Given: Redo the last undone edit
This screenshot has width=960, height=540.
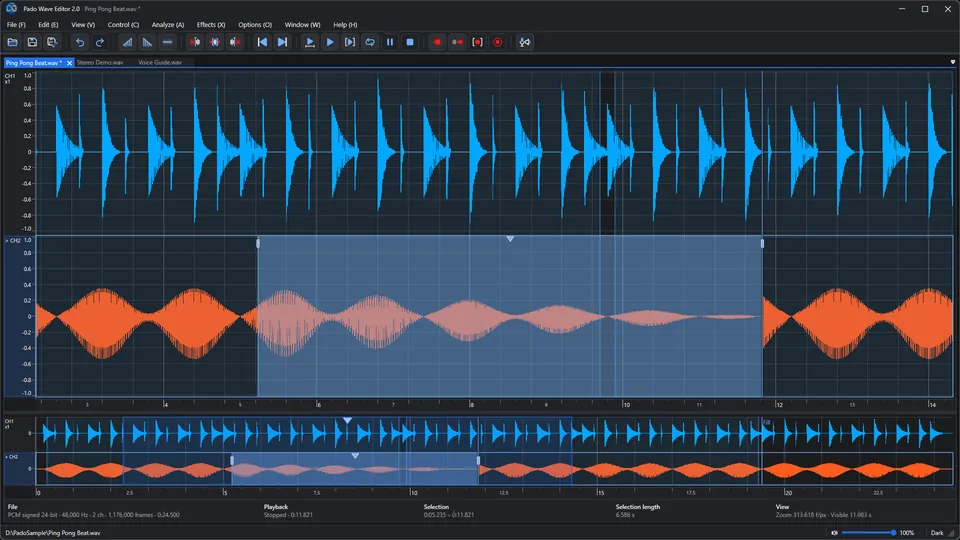Looking at the screenshot, I should 100,42.
